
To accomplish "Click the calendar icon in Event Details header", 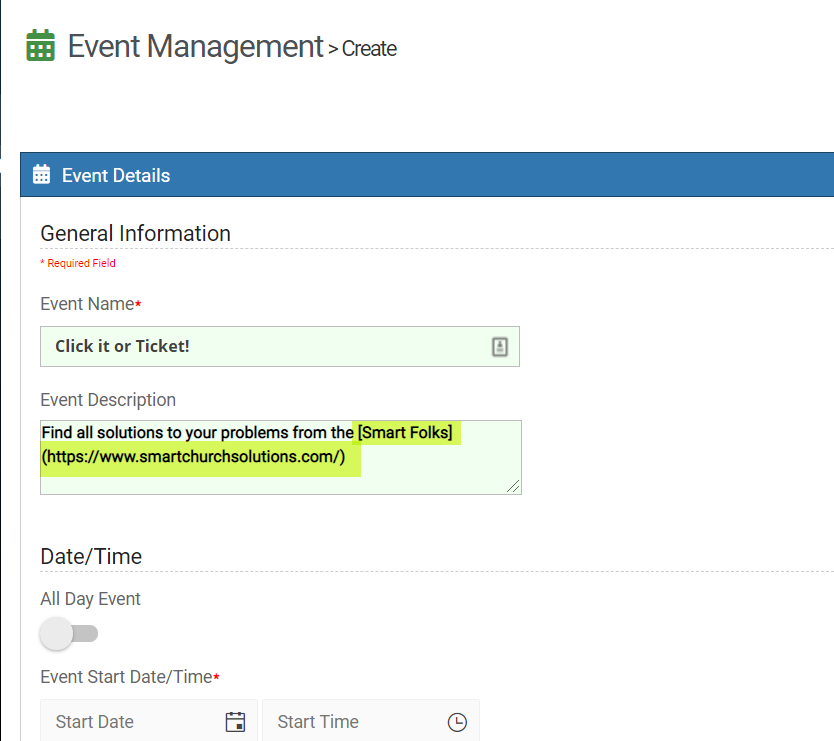I will [x=41, y=175].
